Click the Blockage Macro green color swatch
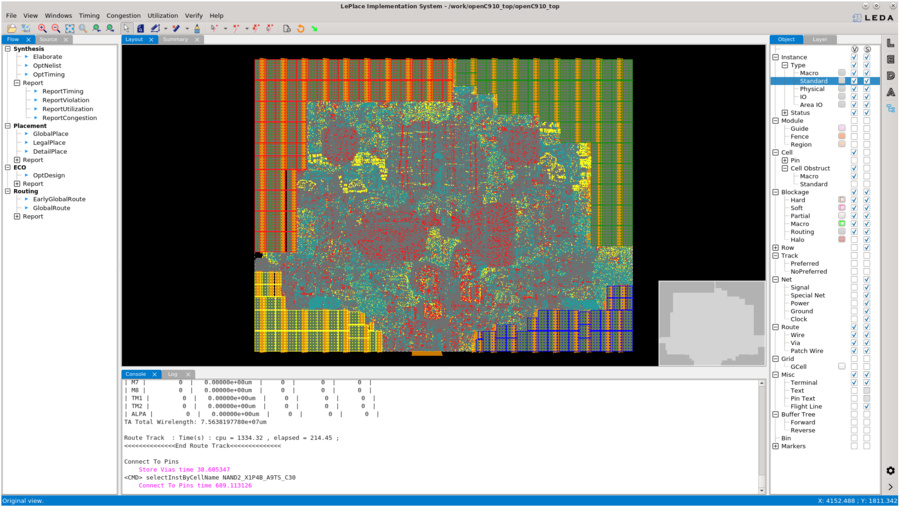 pos(842,224)
